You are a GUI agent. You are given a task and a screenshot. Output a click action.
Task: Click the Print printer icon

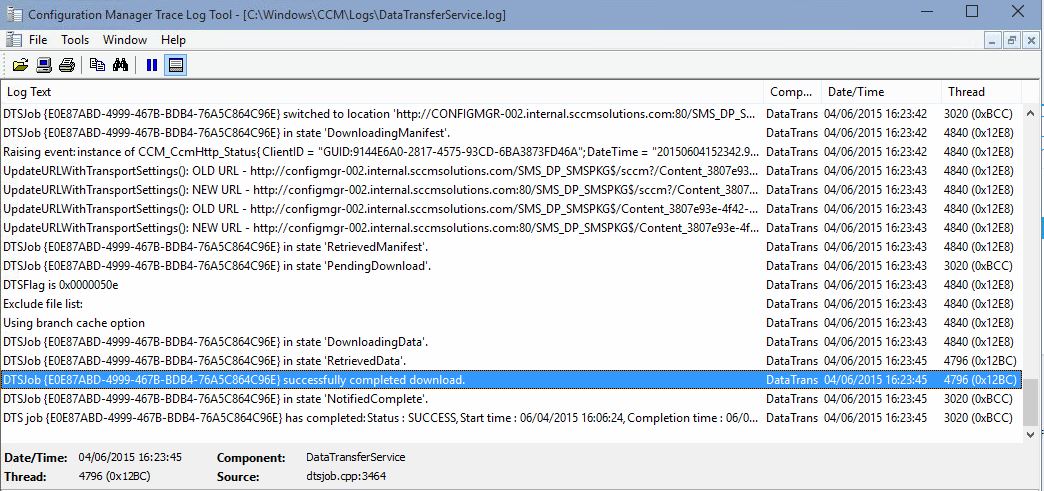(67, 66)
